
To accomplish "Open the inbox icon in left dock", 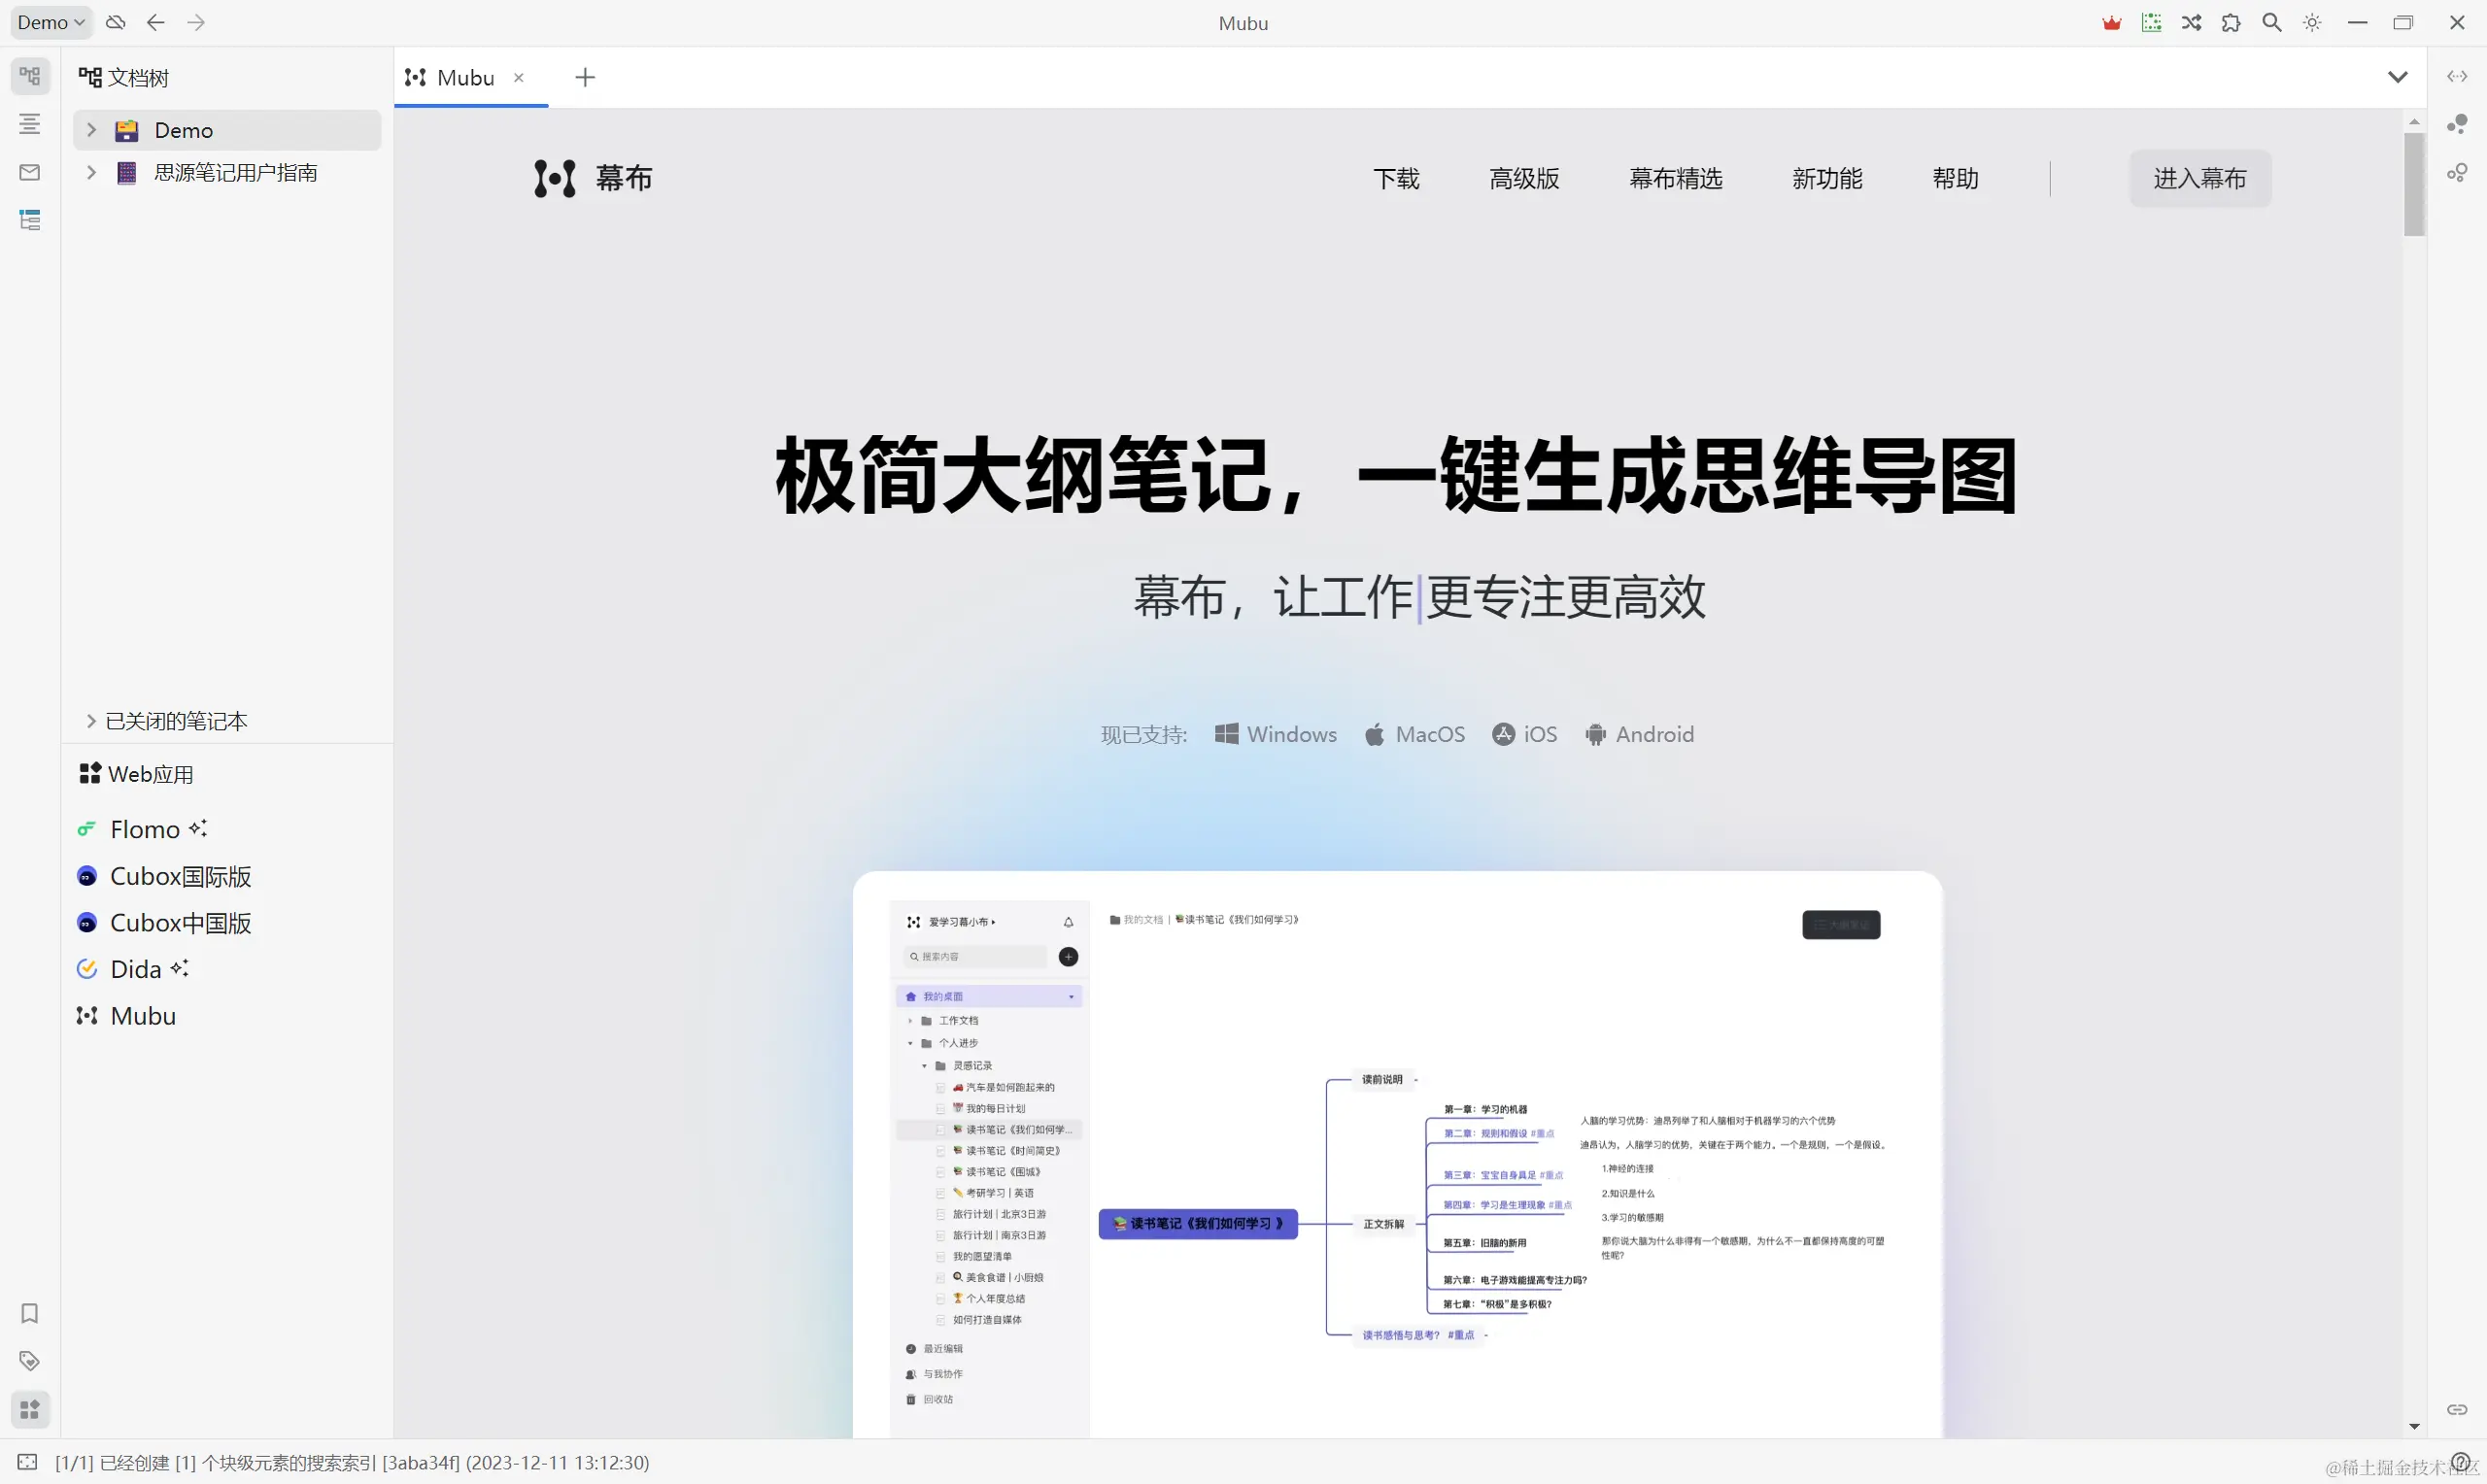I will pyautogui.click(x=30, y=172).
